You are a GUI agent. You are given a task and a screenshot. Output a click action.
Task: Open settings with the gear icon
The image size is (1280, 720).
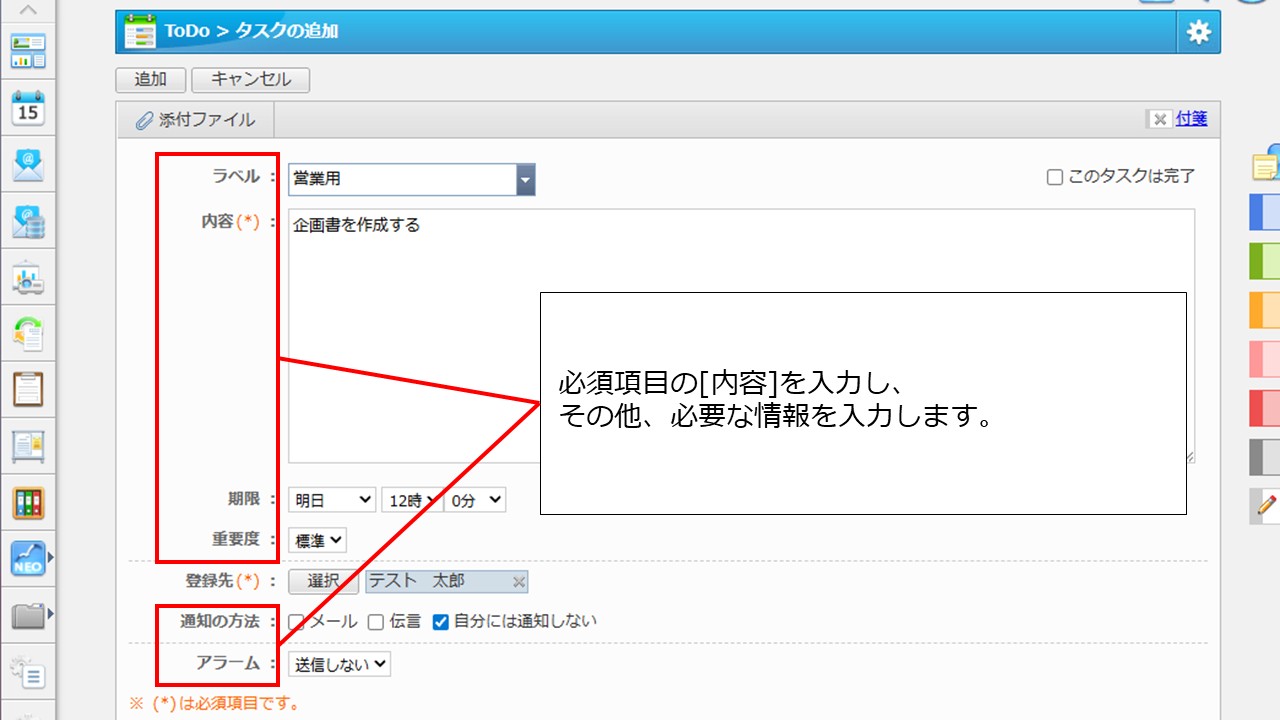coord(1198,32)
